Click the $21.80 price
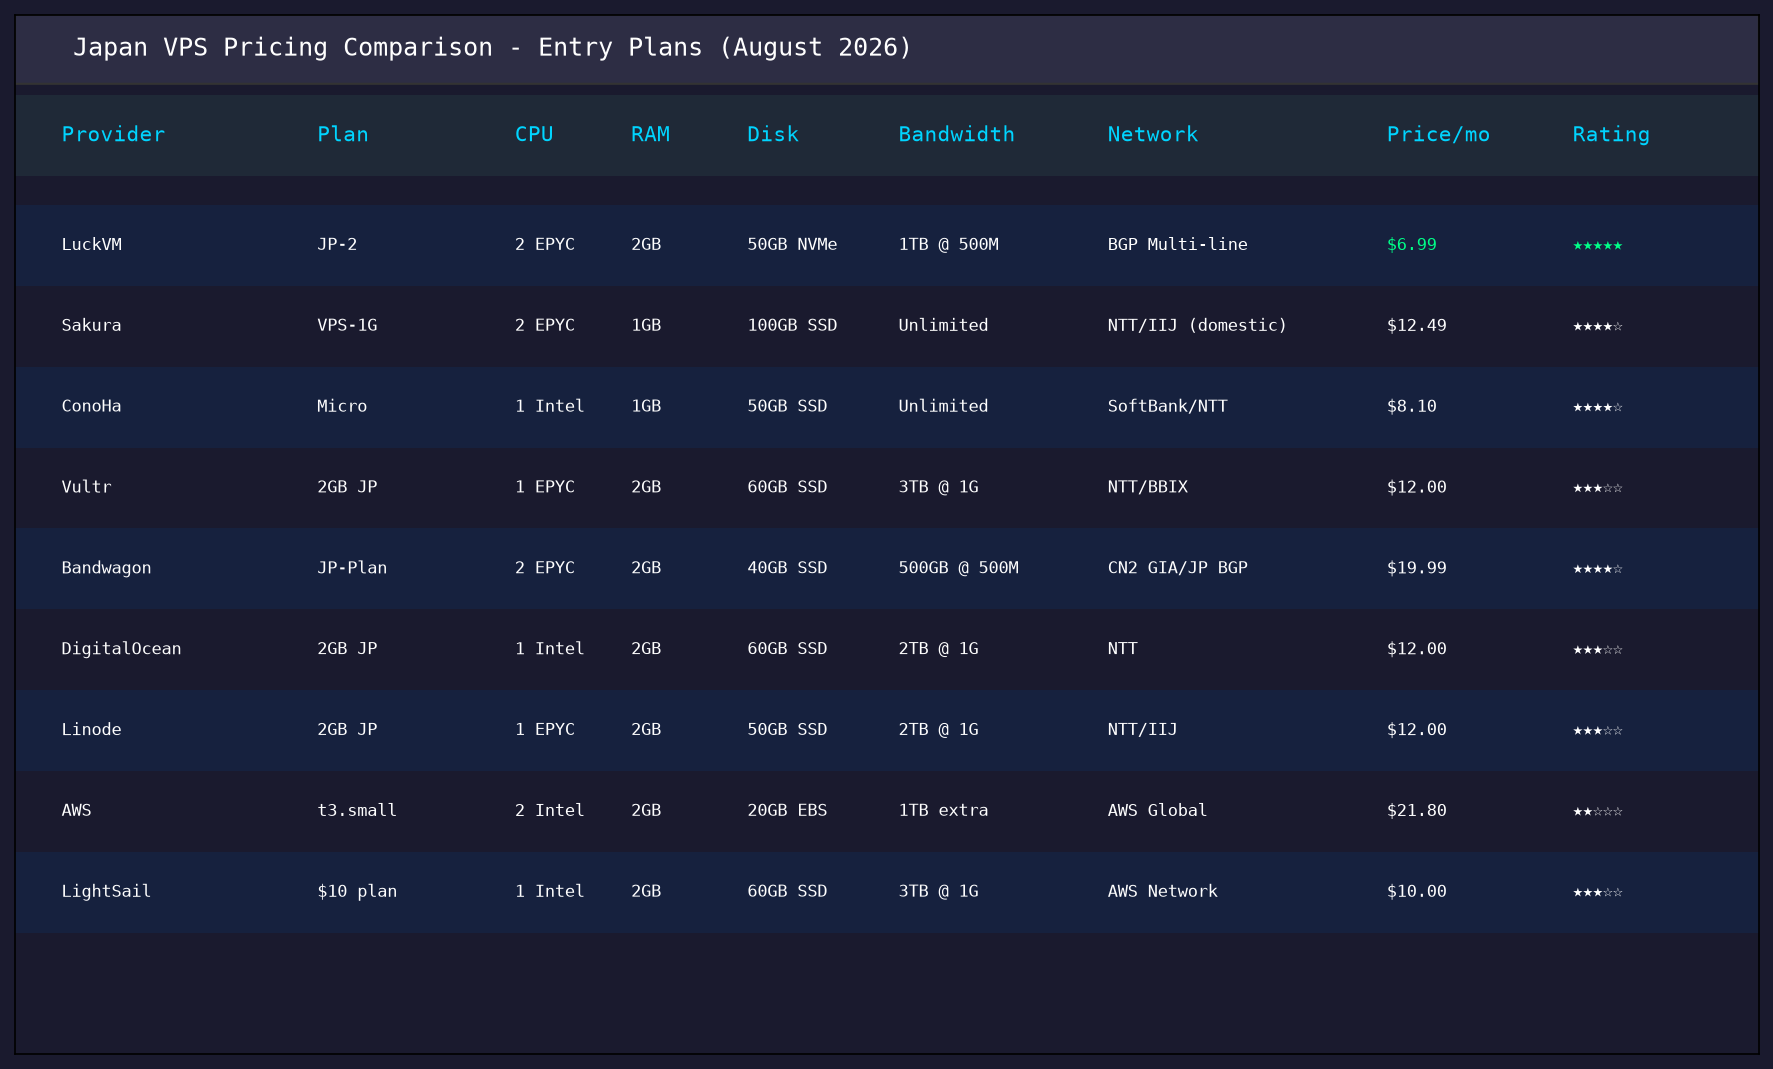Image resolution: width=1773 pixels, height=1069 pixels. coord(1417,811)
